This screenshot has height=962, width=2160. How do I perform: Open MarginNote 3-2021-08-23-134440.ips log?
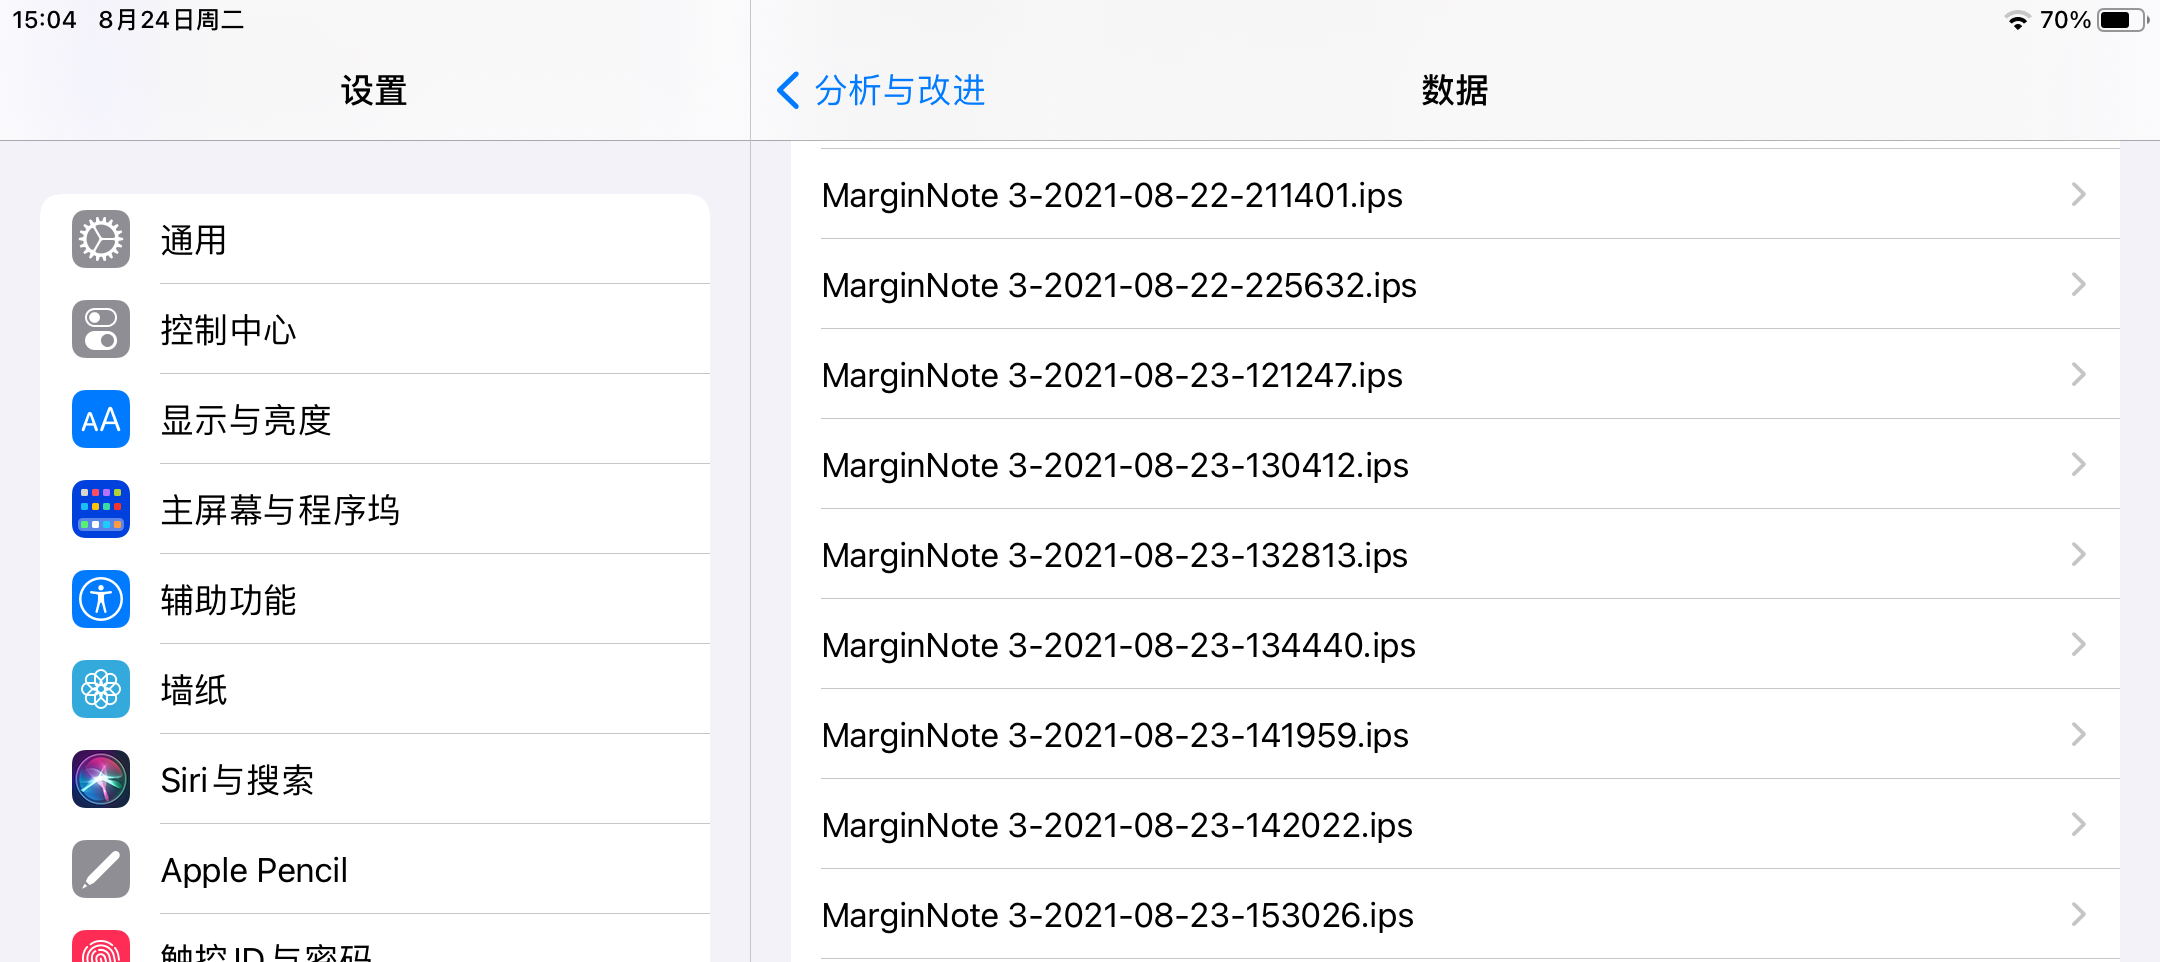click(1455, 644)
